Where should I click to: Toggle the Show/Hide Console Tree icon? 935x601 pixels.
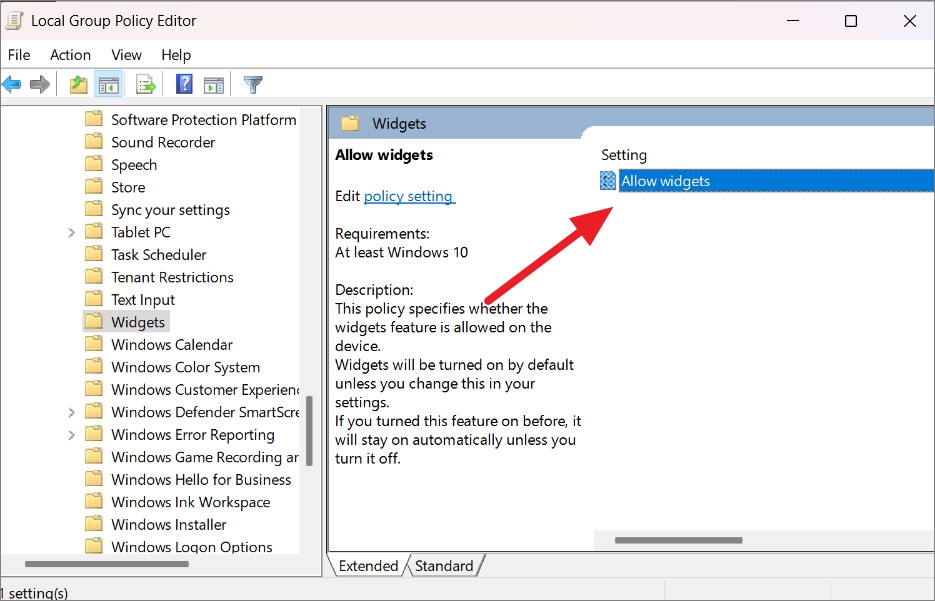[x=109, y=85]
